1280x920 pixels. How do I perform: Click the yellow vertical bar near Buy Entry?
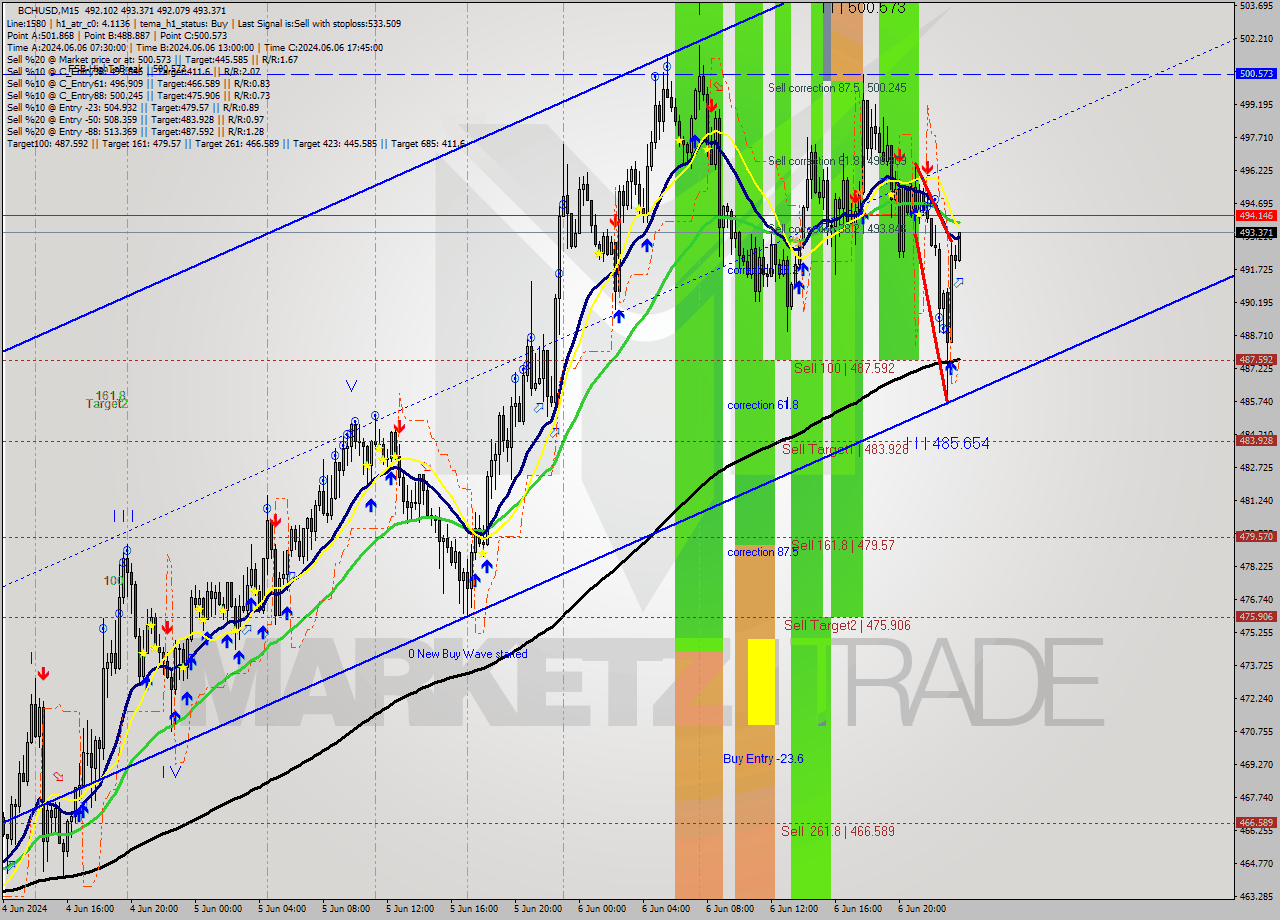(761, 682)
